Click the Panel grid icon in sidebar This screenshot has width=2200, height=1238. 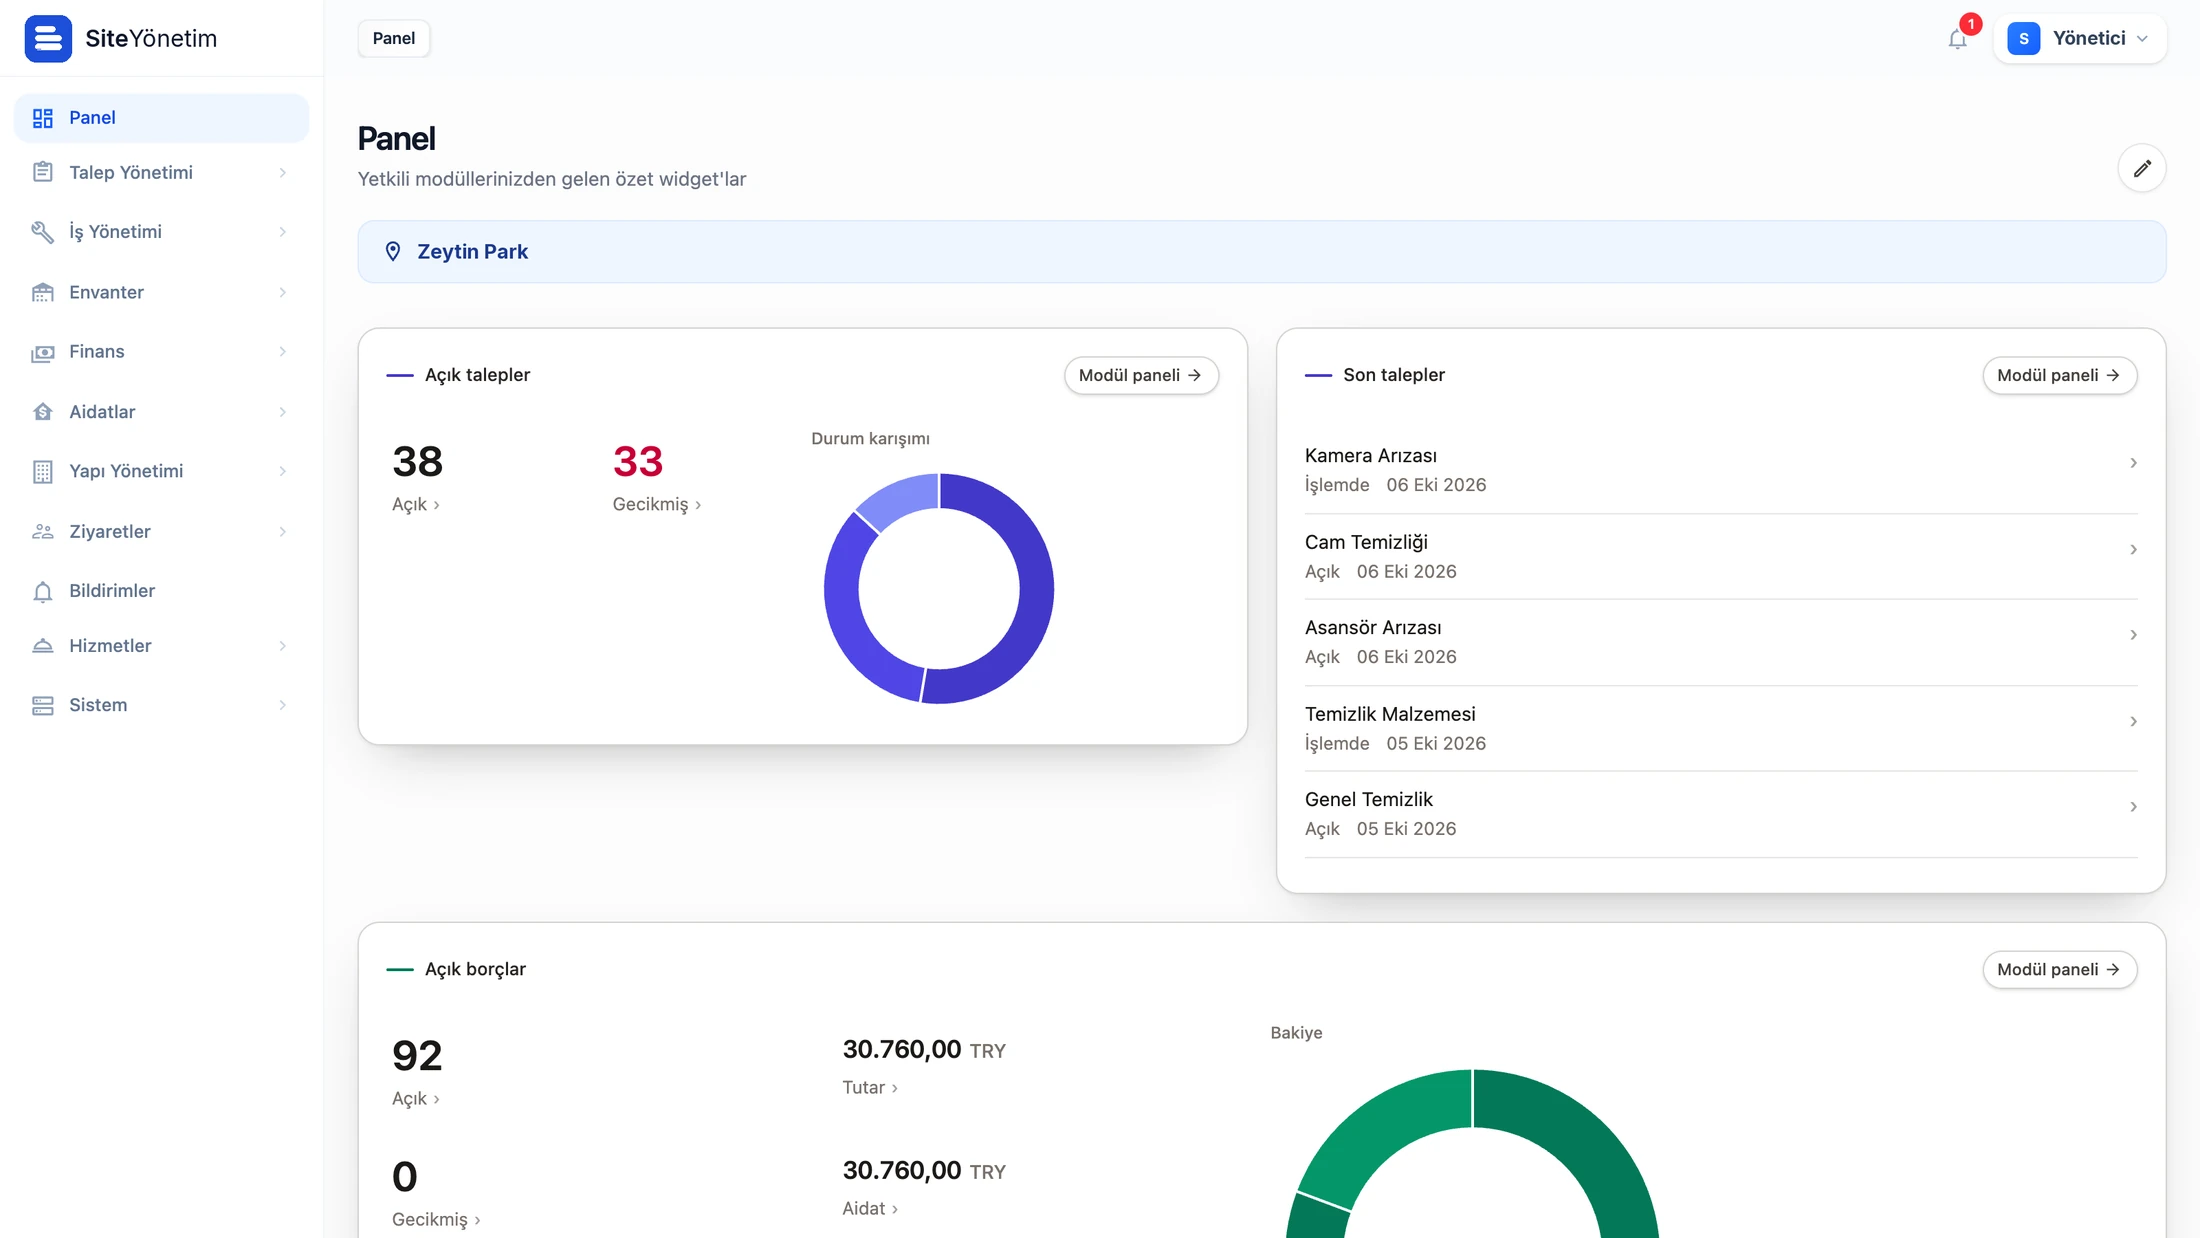(x=42, y=118)
